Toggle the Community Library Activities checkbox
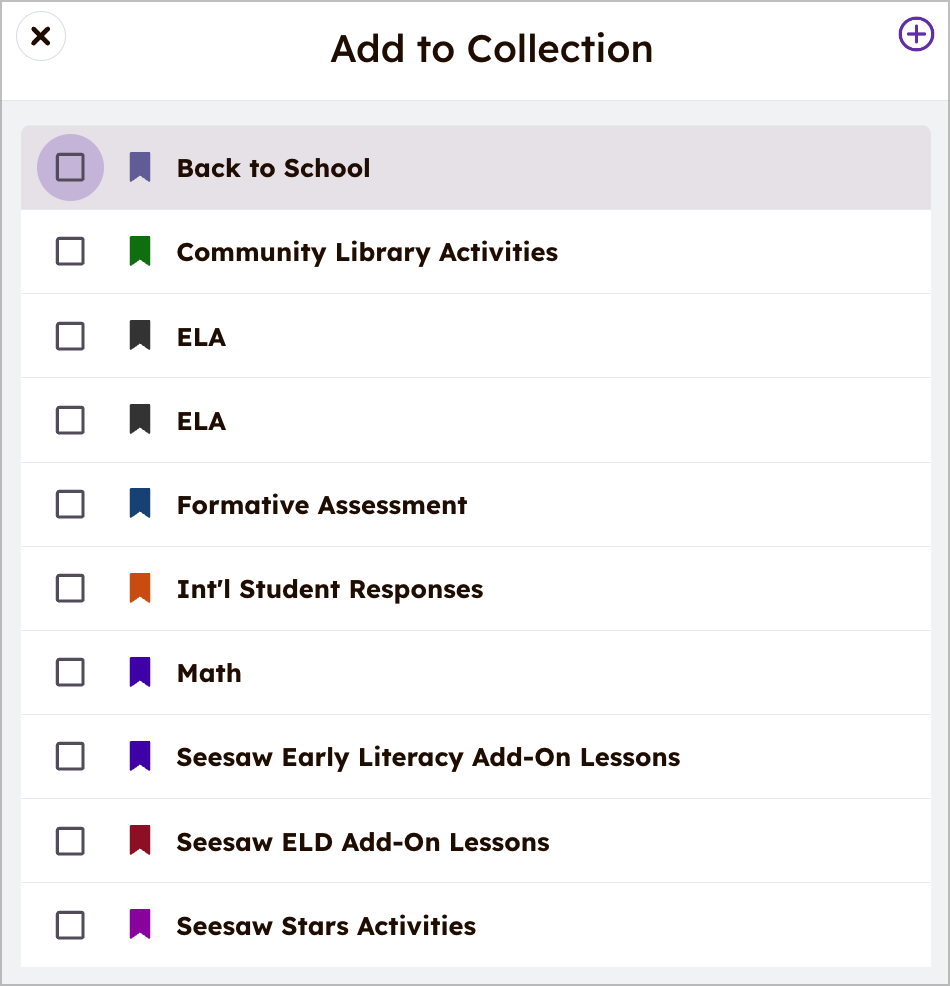This screenshot has width=950, height=986. coord(70,252)
